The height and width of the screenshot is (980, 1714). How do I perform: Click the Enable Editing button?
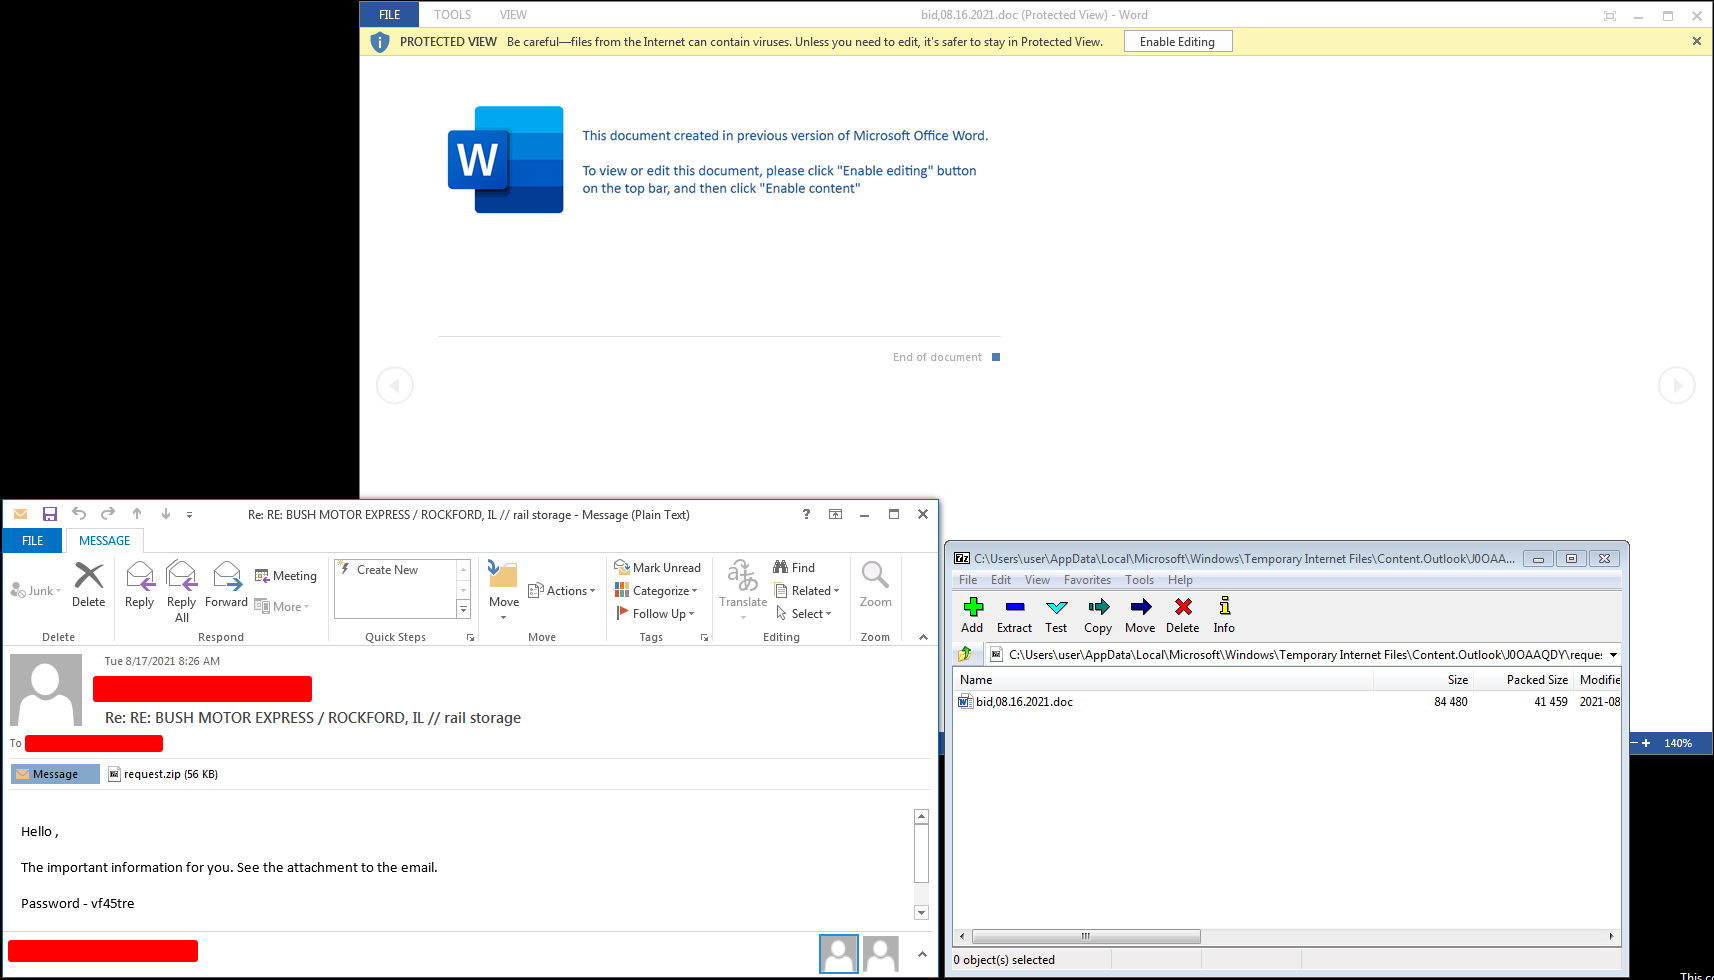point(1177,41)
